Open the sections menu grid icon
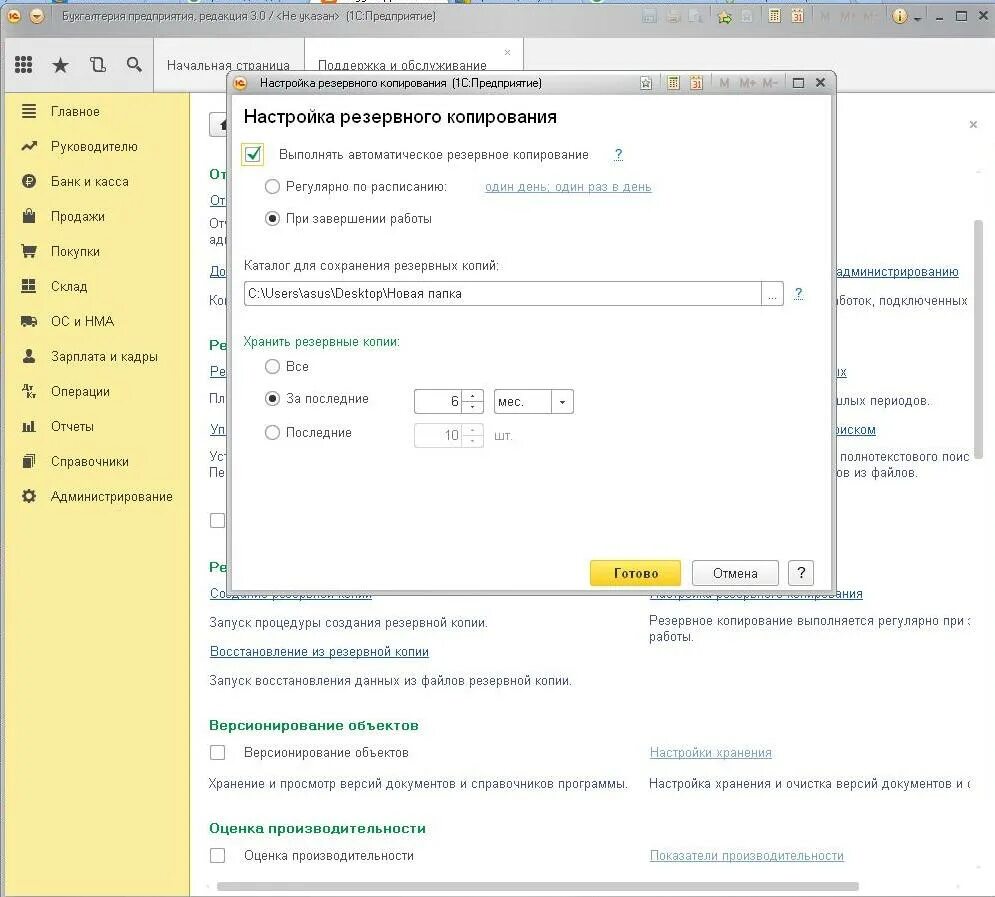 pos(23,64)
